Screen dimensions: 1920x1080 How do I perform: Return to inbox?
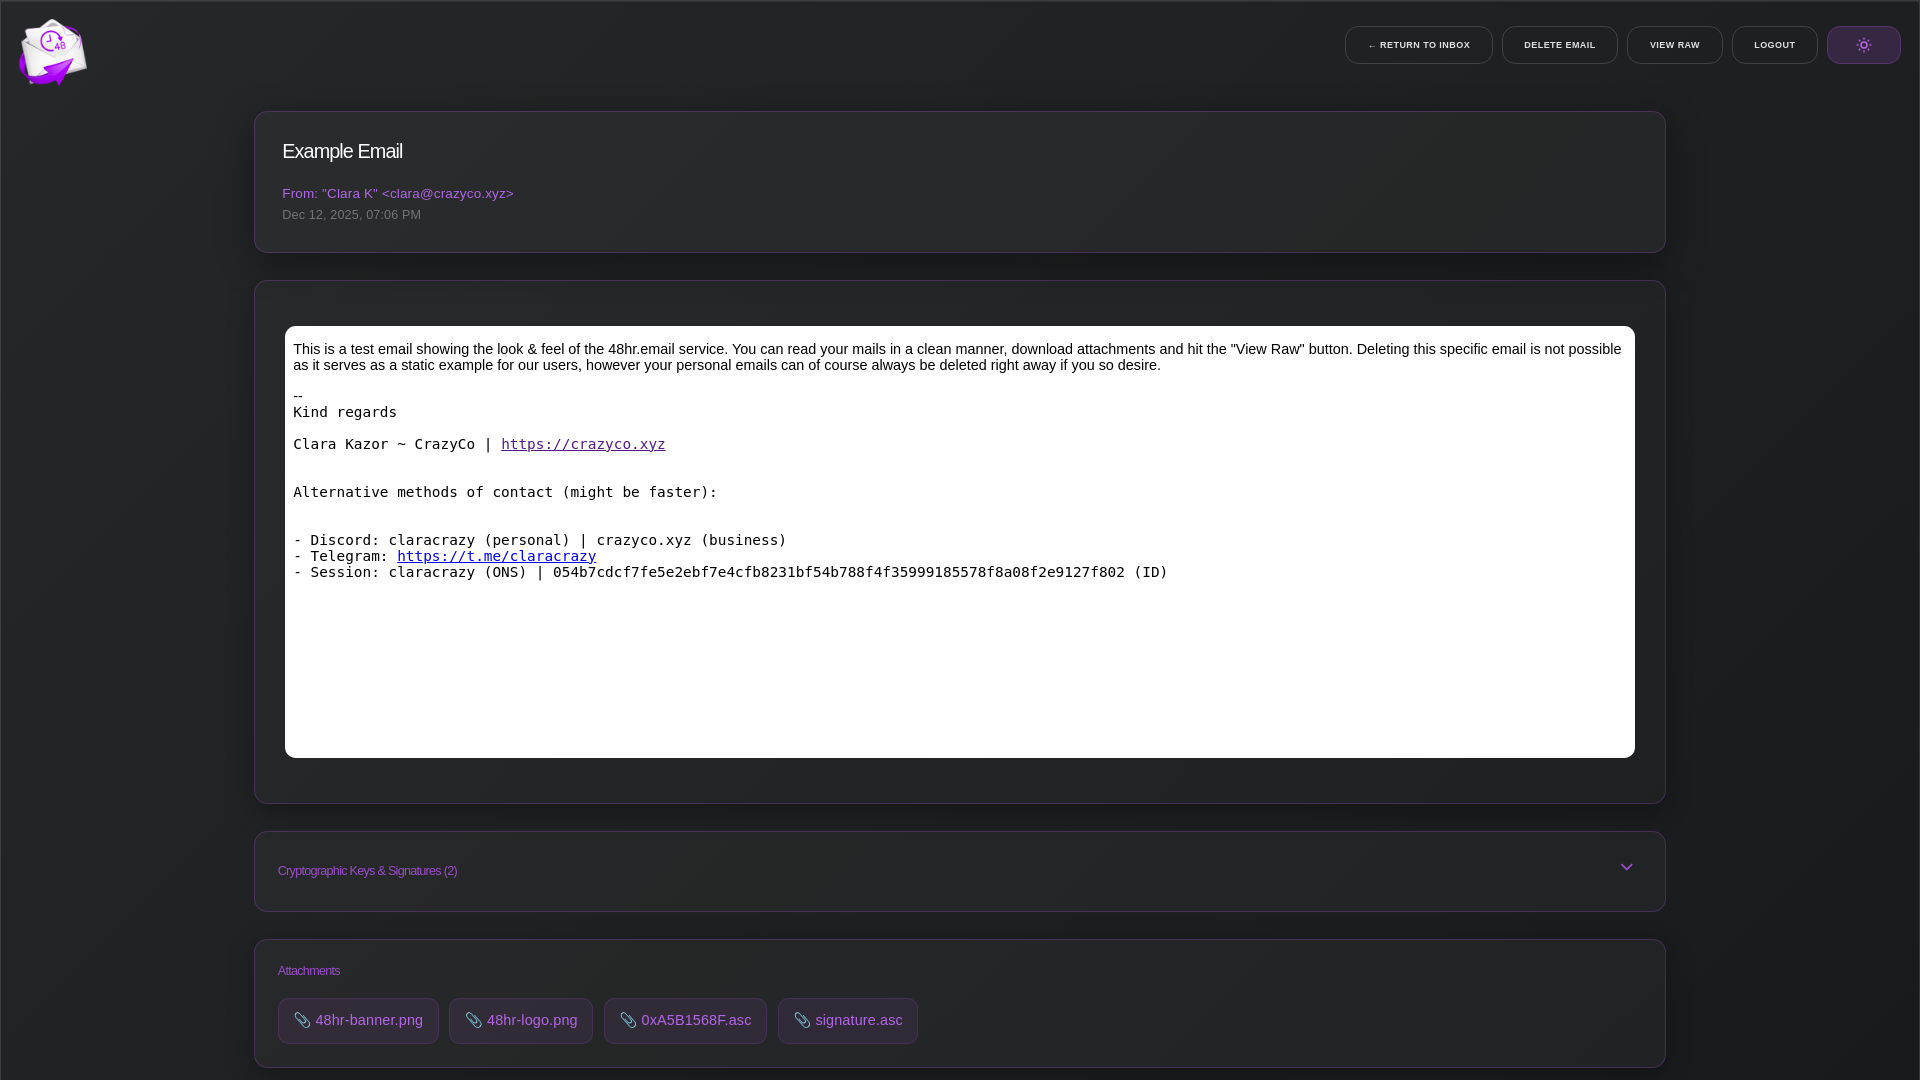(x=1418, y=45)
